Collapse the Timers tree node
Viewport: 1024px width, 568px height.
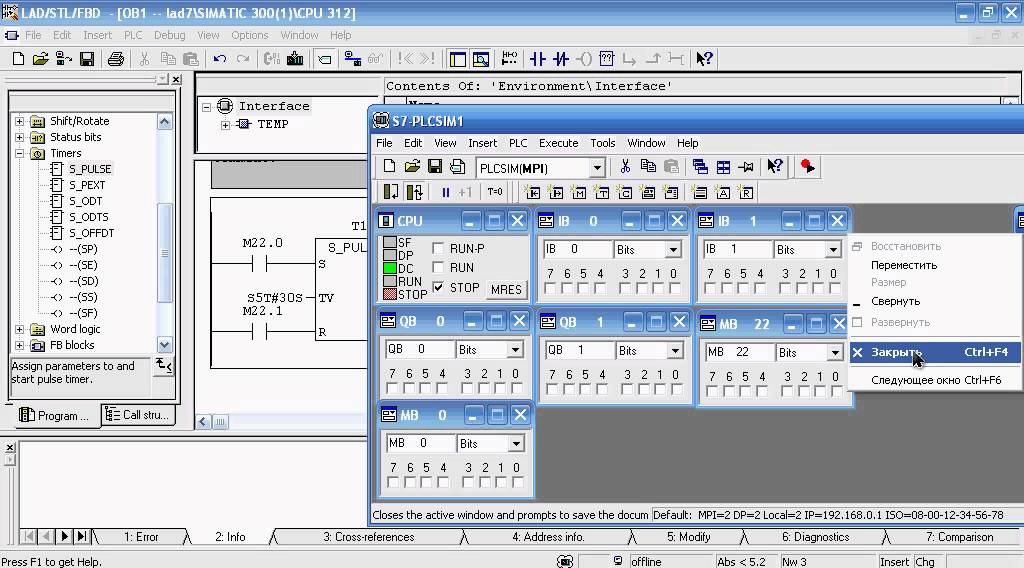point(19,153)
